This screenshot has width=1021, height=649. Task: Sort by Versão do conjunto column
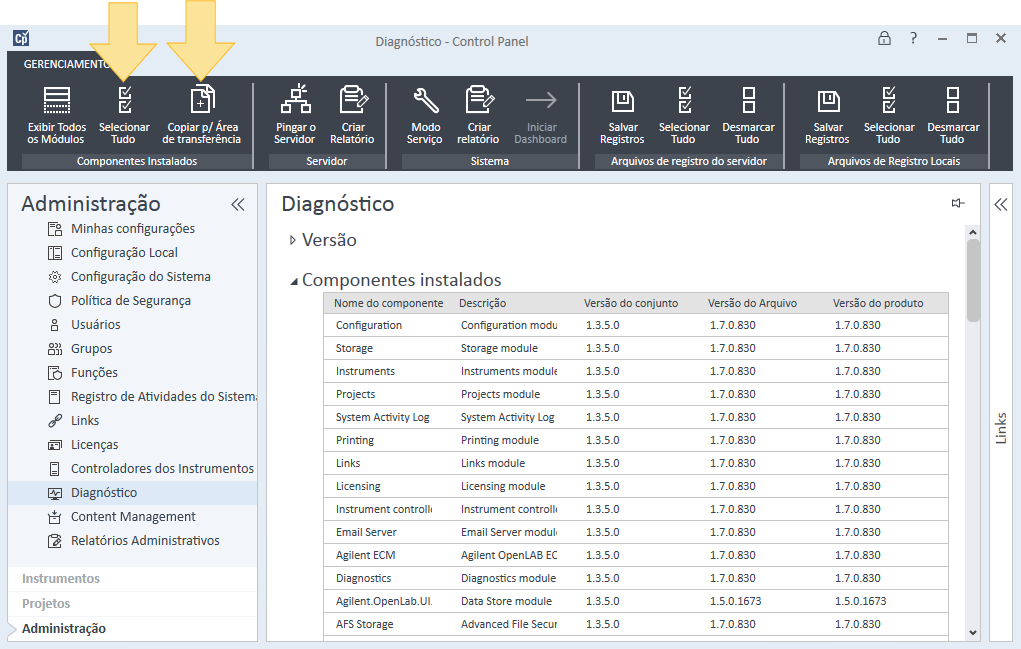click(x=631, y=303)
